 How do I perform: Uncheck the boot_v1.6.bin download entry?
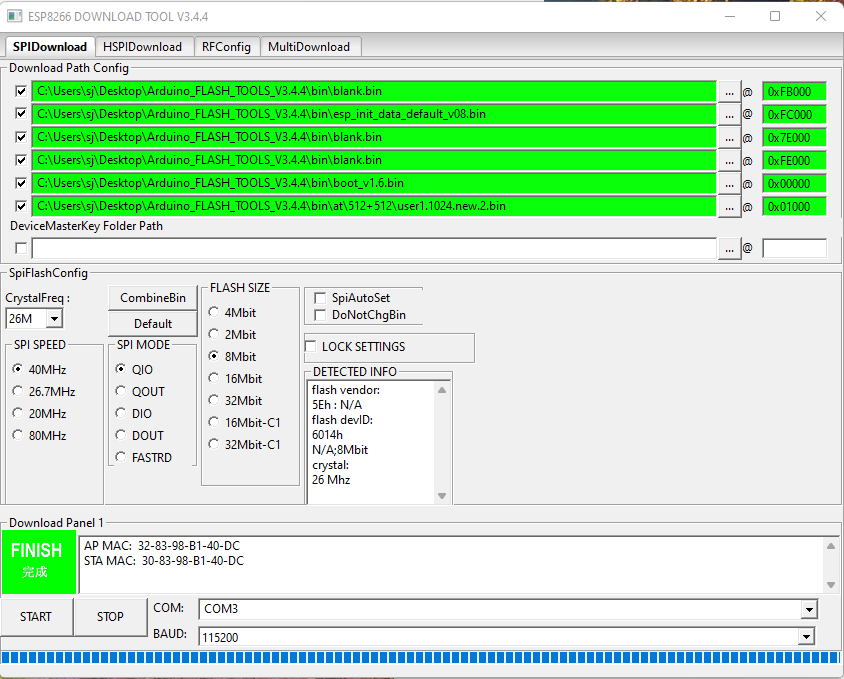pyautogui.click(x=22, y=183)
